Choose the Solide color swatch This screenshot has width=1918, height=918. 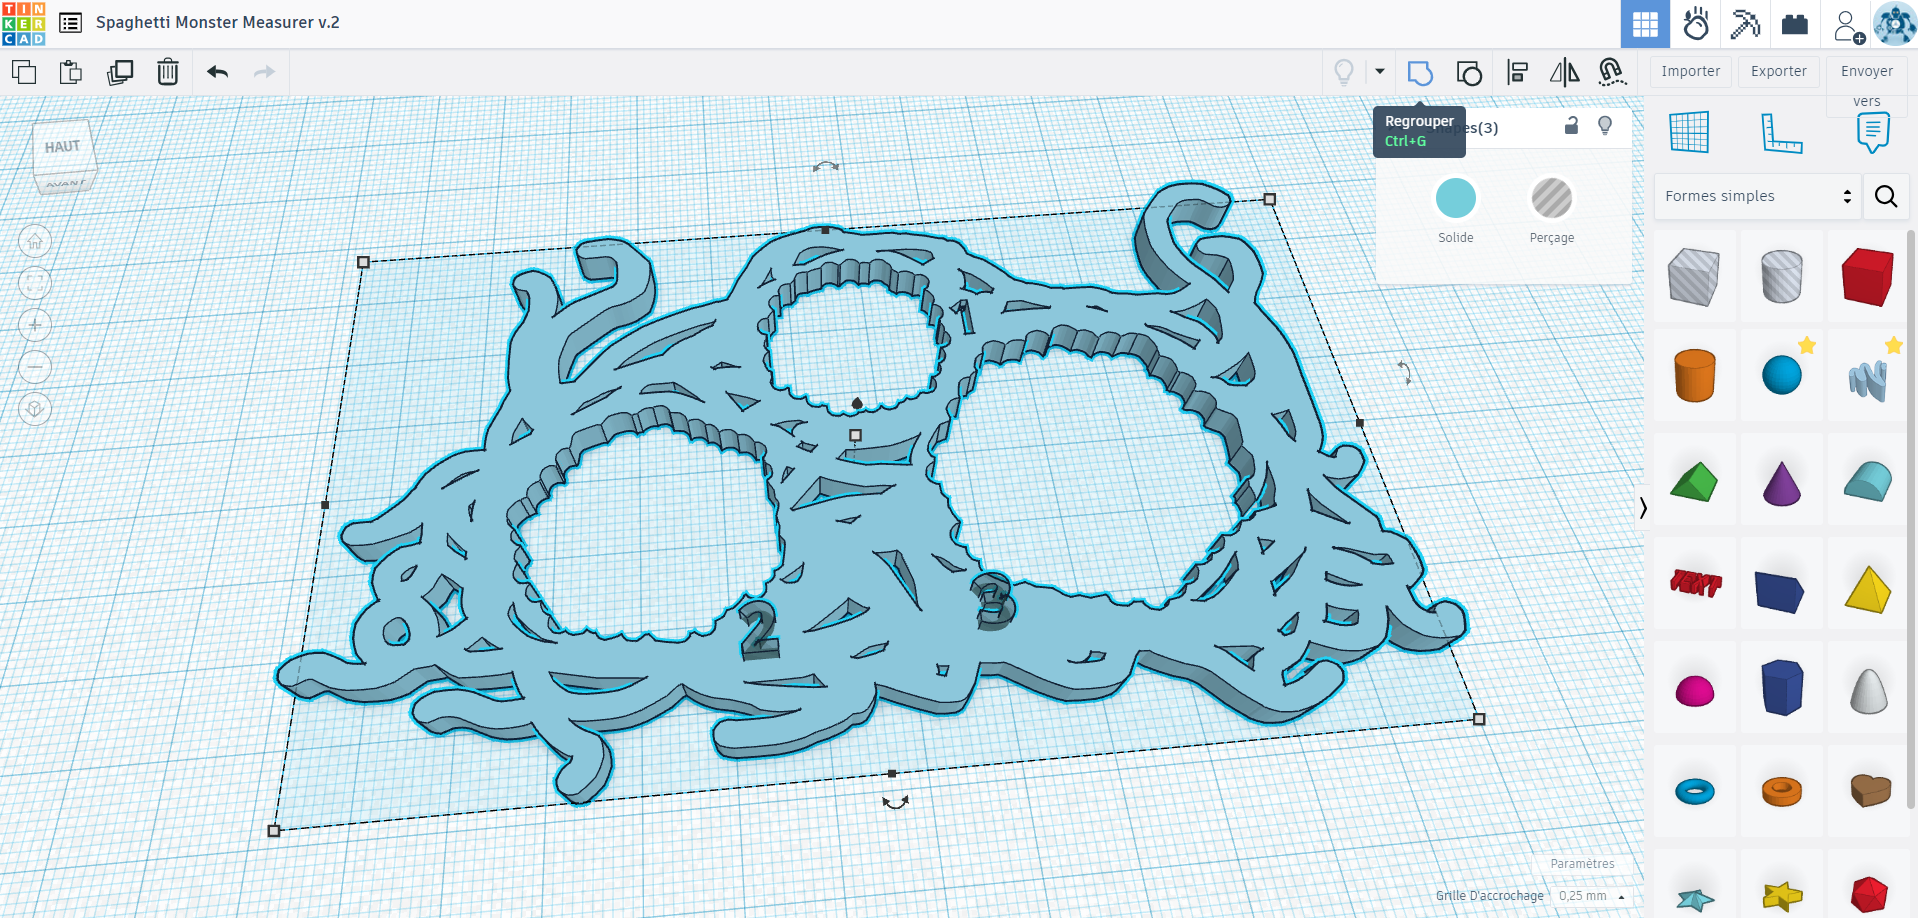(x=1456, y=198)
